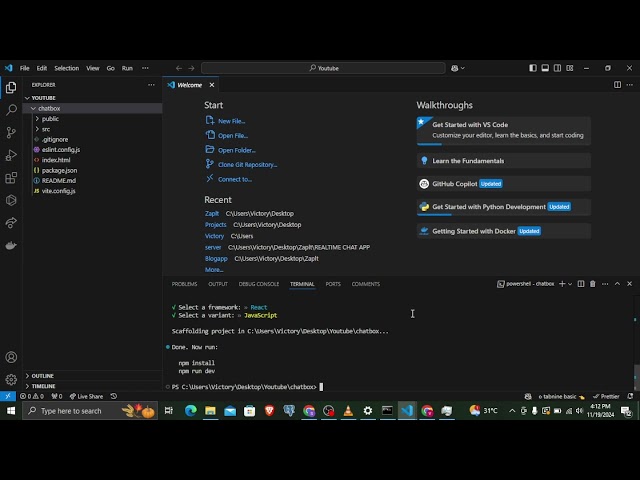Switch to the COMMENTS tab
The image size is (640, 480).
366,284
